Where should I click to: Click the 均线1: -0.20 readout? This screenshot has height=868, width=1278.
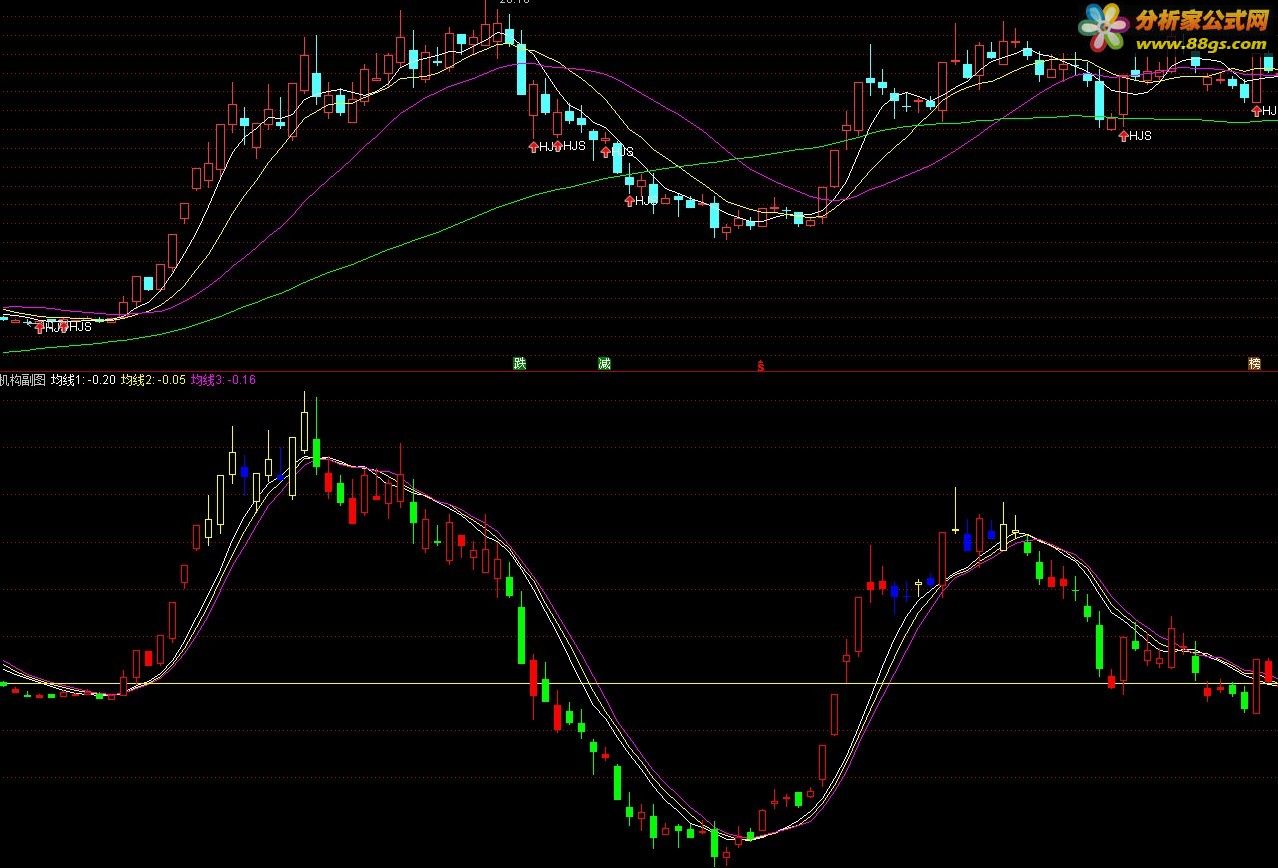click(x=83, y=379)
